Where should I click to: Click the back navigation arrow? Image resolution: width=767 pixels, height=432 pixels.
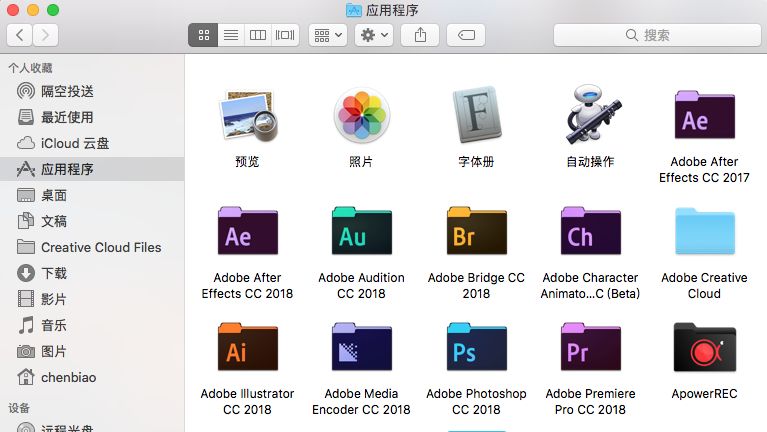(20, 35)
